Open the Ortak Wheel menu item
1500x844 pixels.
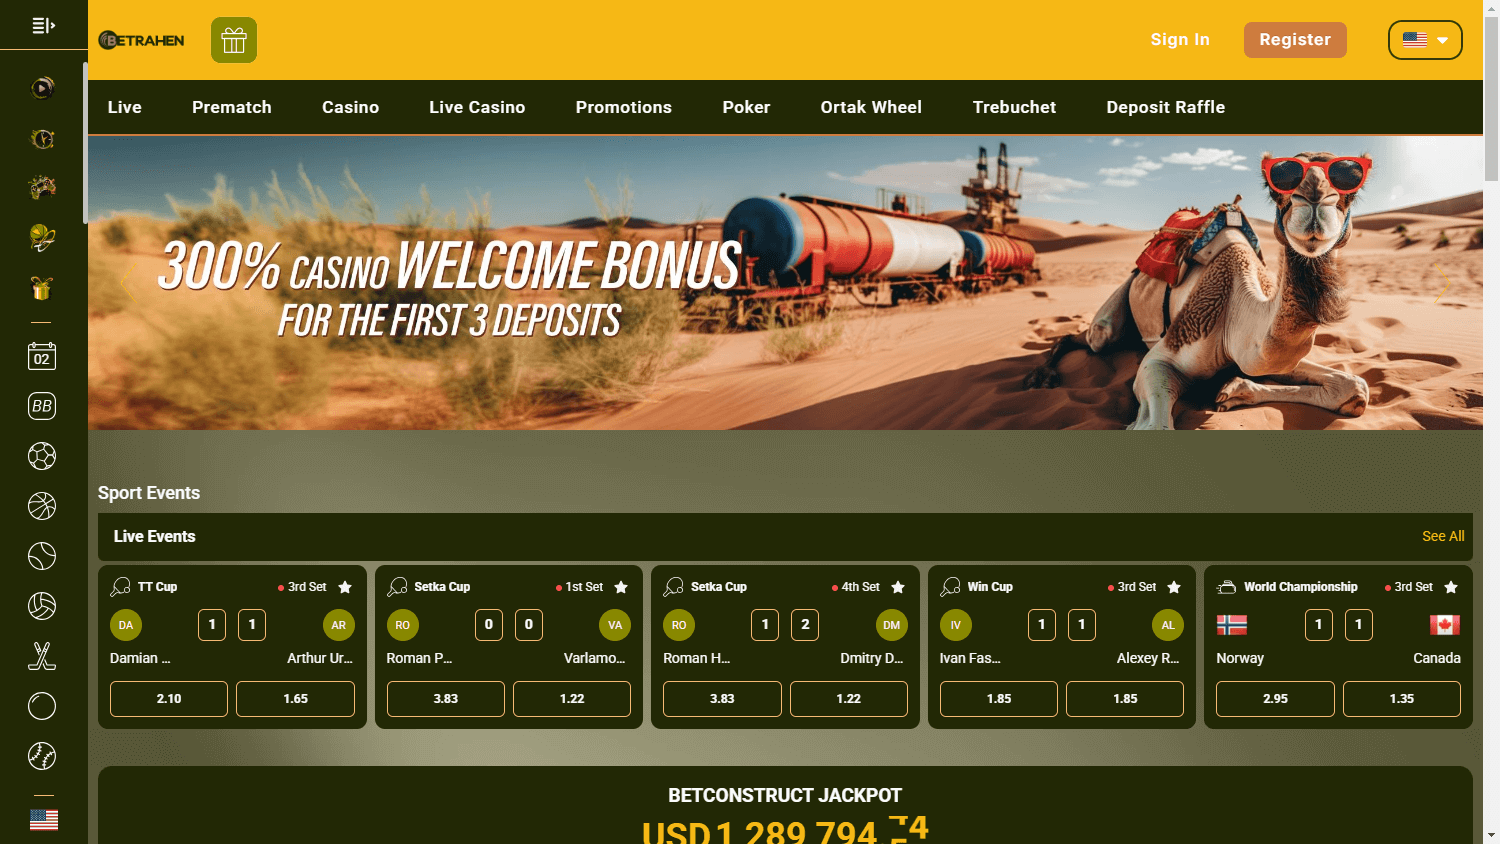(x=870, y=107)
